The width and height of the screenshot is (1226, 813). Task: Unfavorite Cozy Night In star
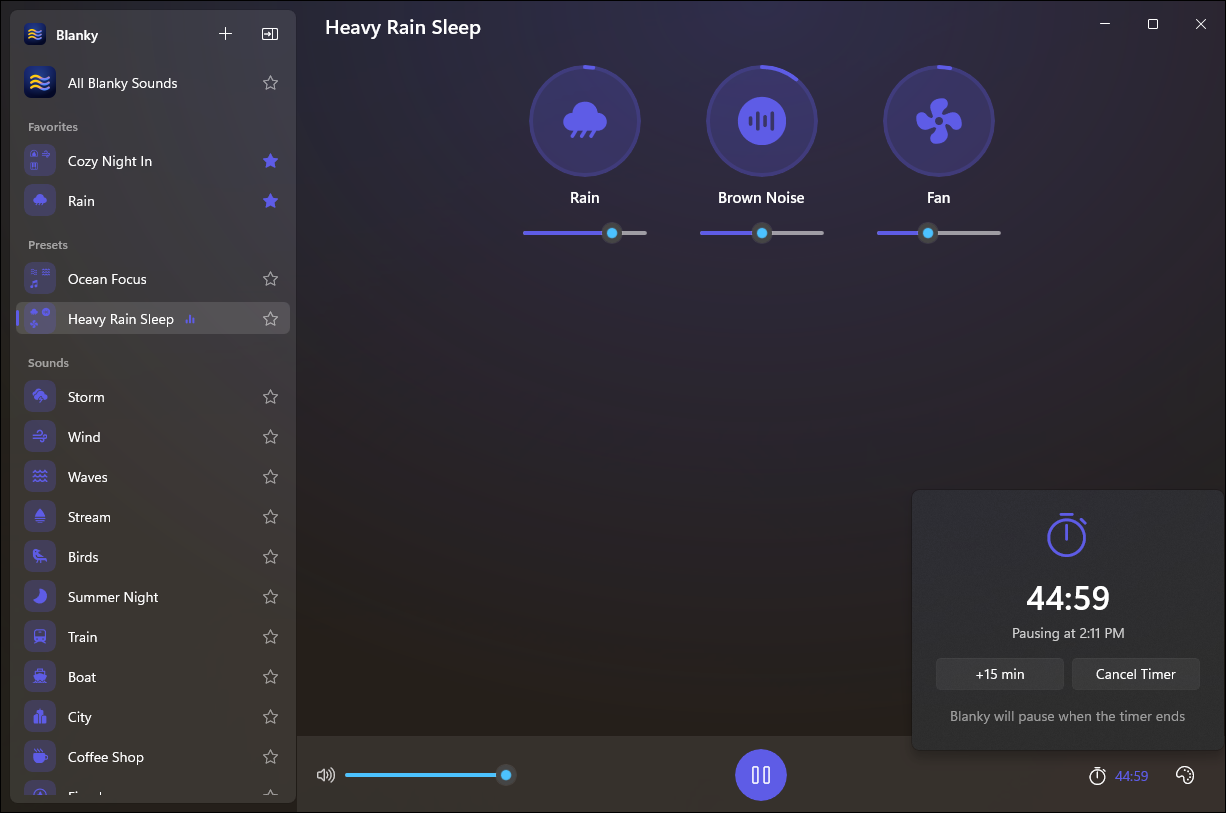(x=270, y=161)
